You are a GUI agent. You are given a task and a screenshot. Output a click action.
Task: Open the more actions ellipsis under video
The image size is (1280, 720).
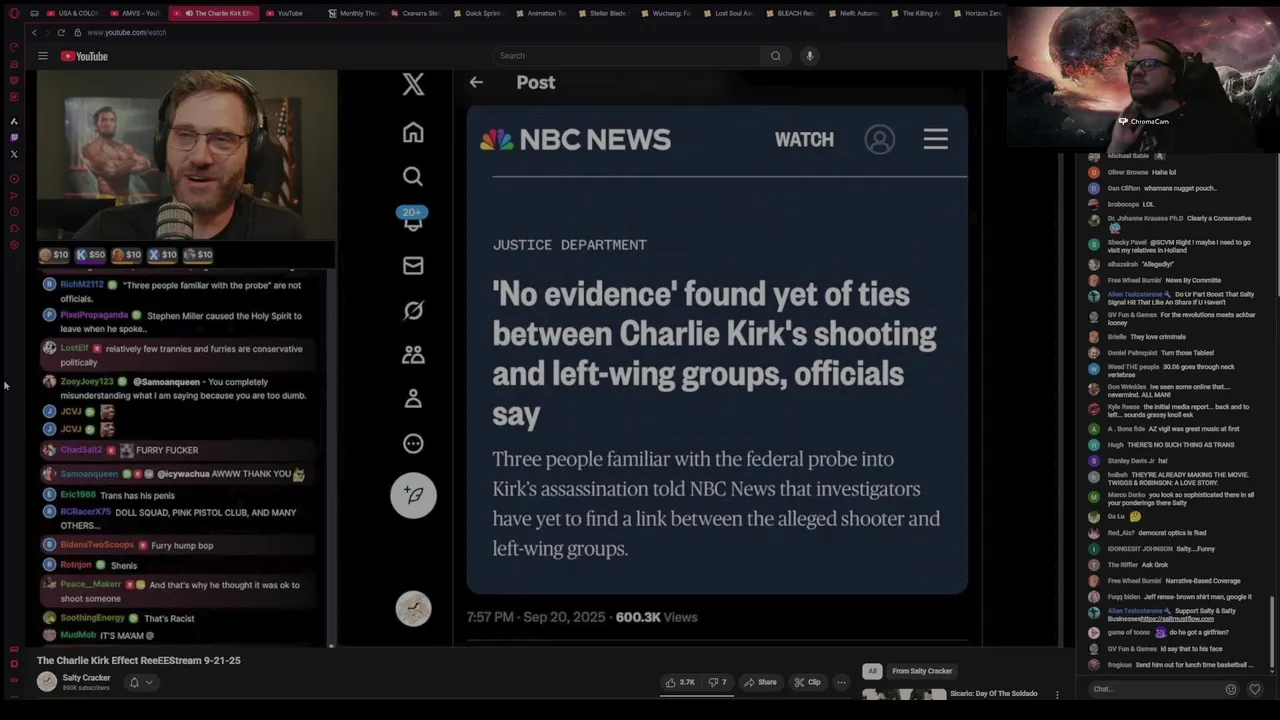tap(841, 682)
